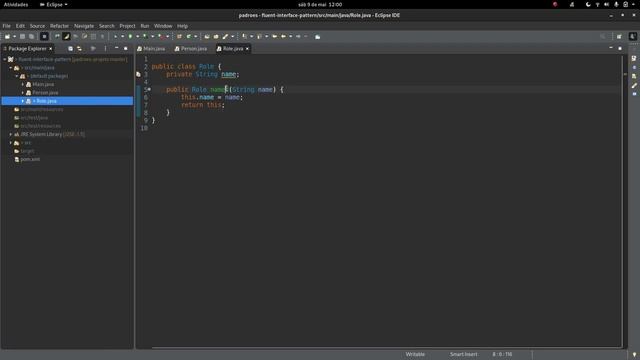This screenshot has height=360, width=640.
Task: Click the green Run toolbar button
Action: (x=131, y=37)
